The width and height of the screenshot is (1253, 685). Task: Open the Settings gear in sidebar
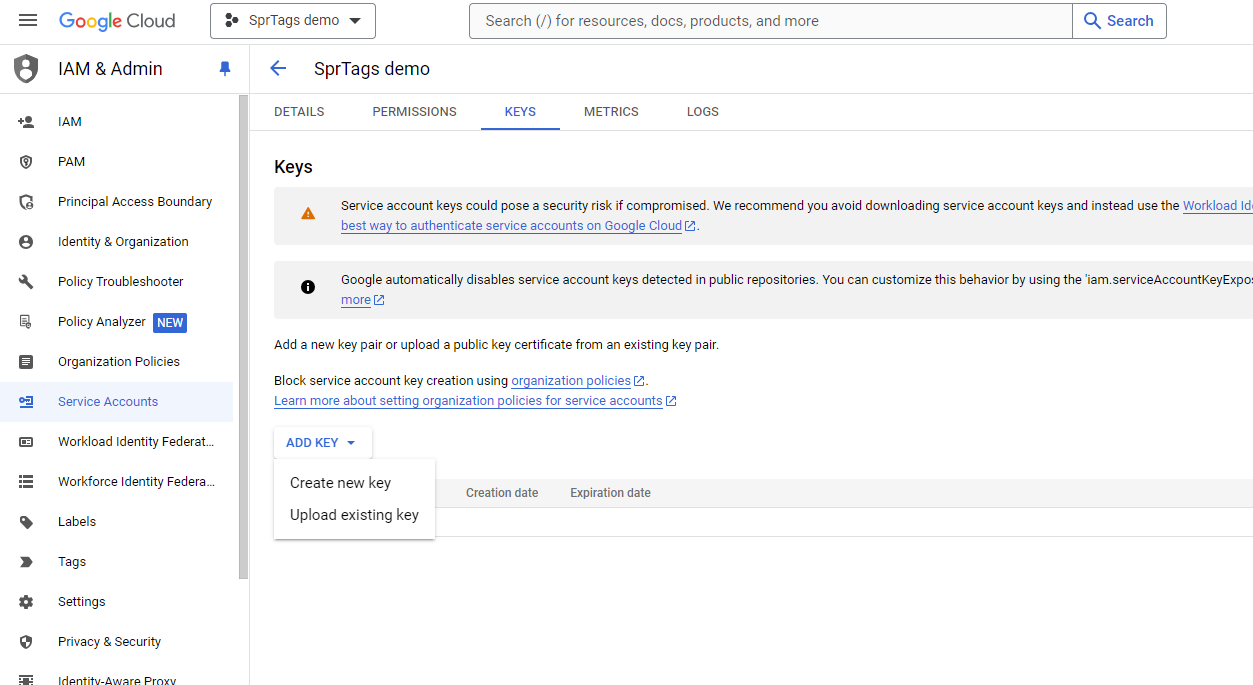tap(27, 601)
